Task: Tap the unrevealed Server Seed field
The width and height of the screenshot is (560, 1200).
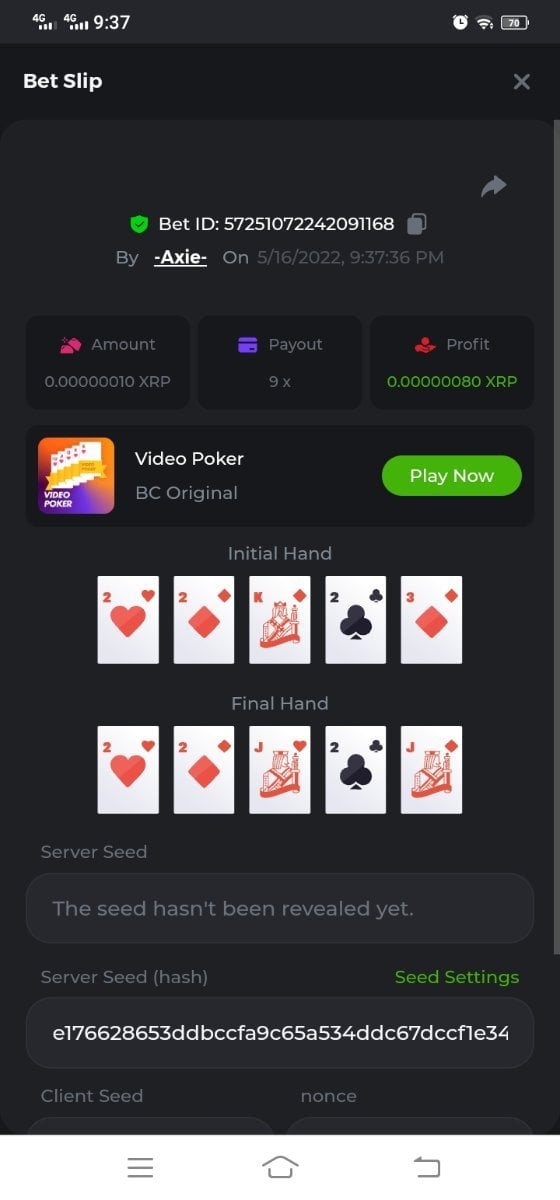Action: pos(280,908)
